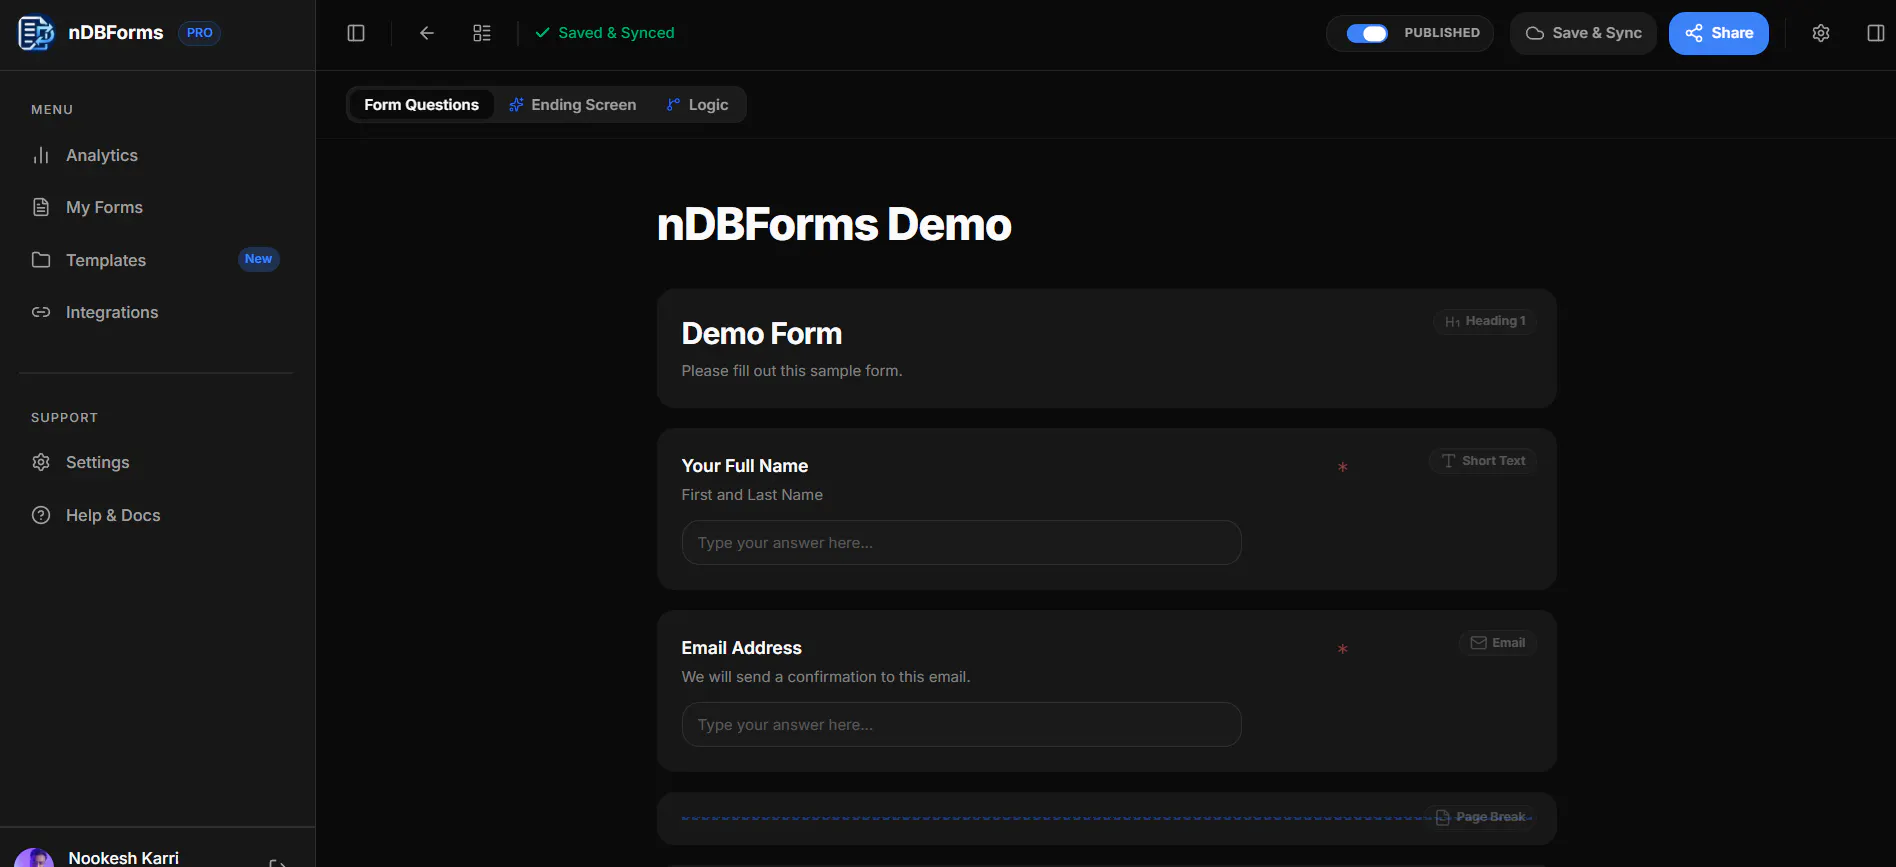Click the nDBForms logo icon
The image size is (1896, 867).
(x=36, y=33)
